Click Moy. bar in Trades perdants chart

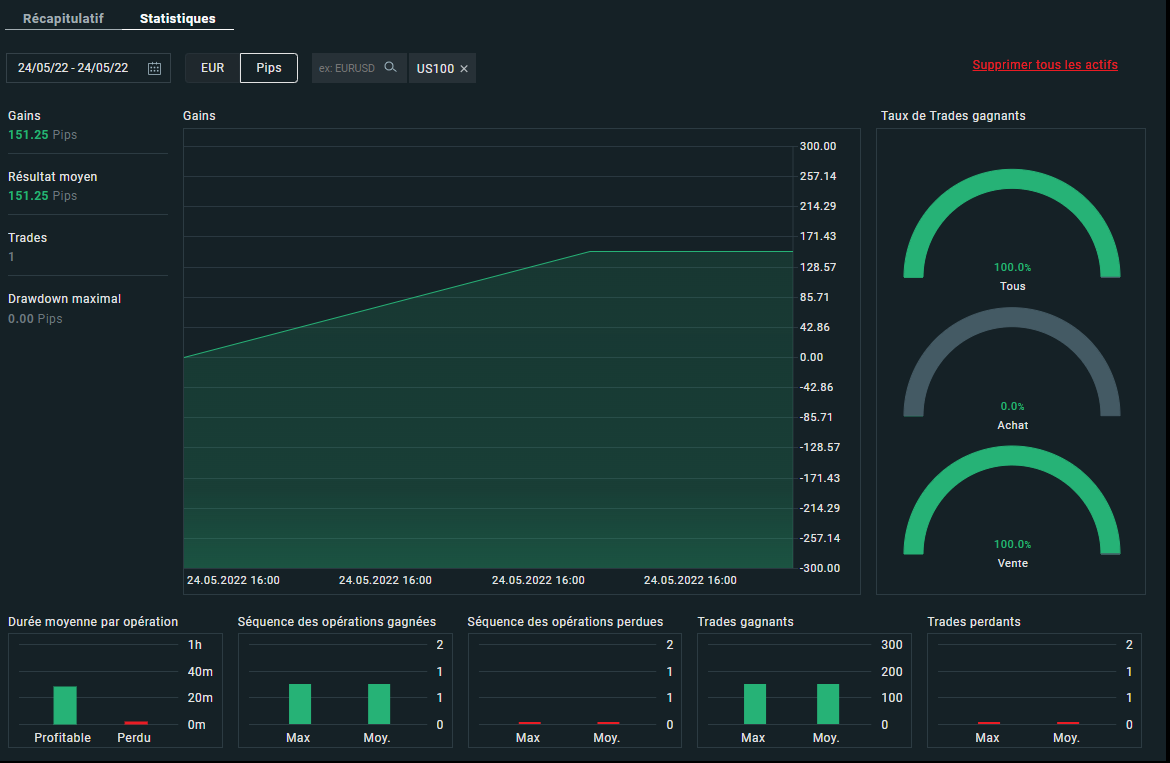(x=1067, y=722)
